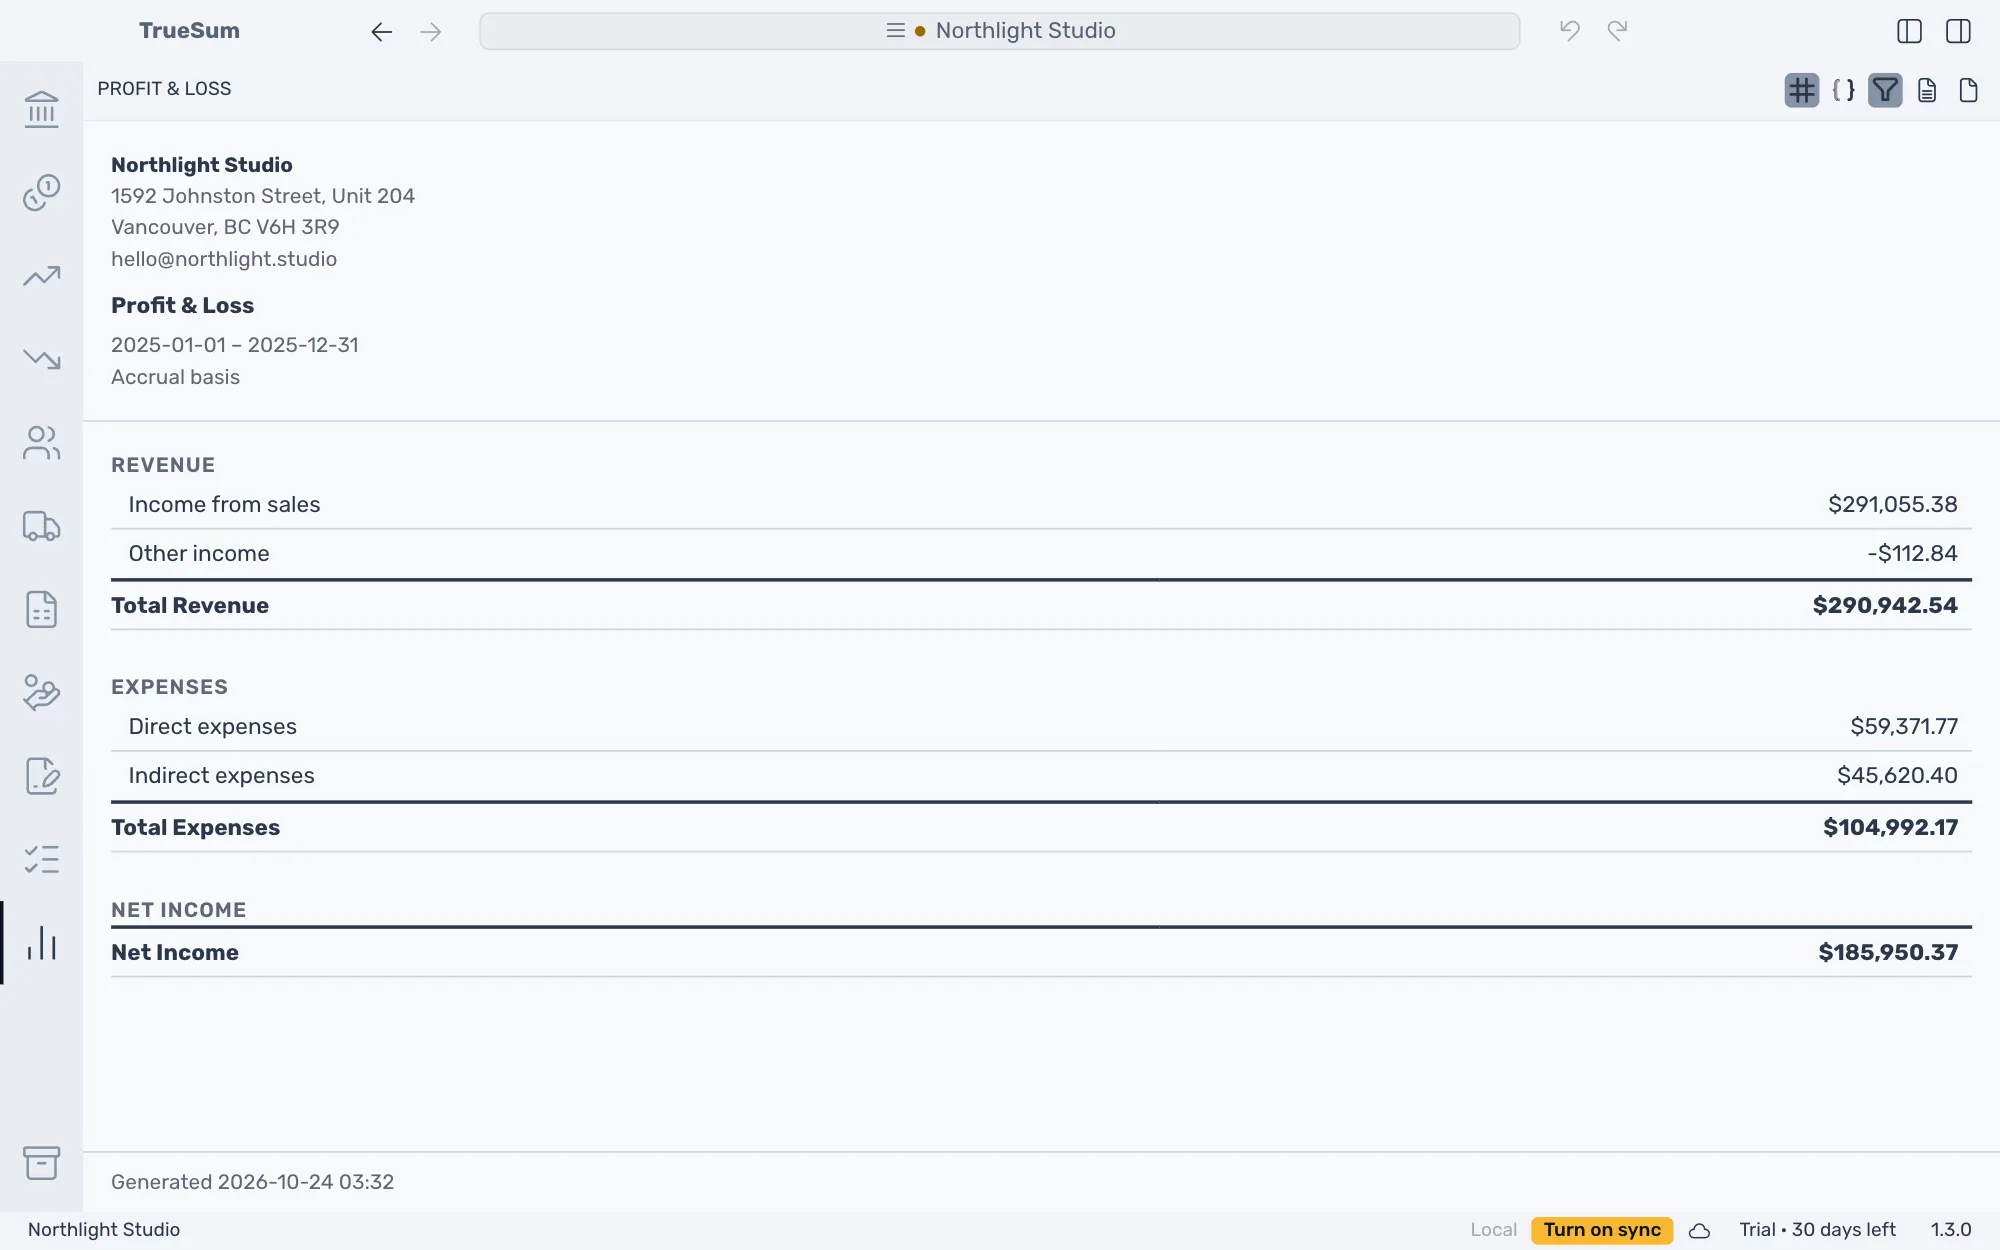This screenshot has height=1250, width=2000.
Task: Open the archive box icon
Action: click(x=41, y=1163)
